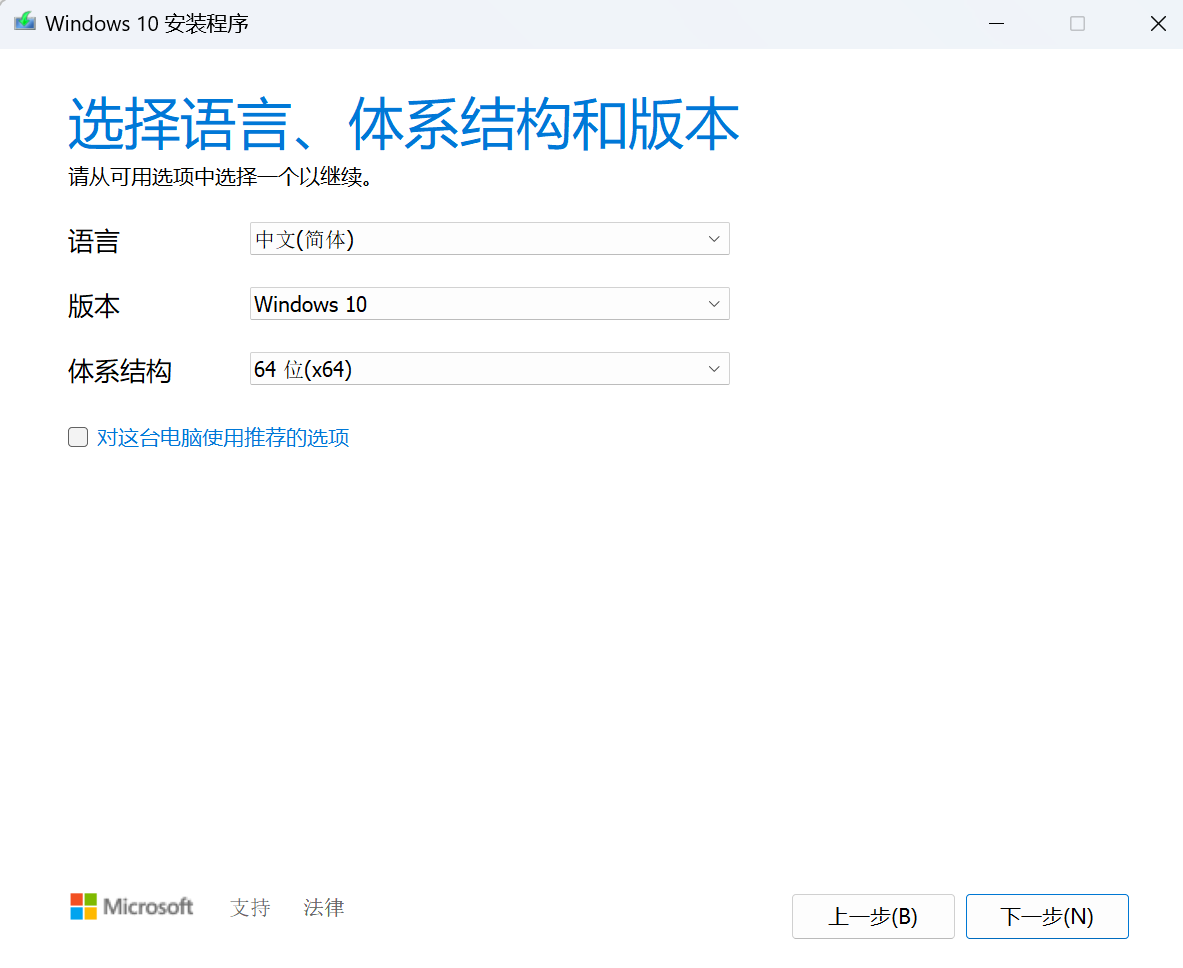The height and width of the screenshot is (968, 1183).
Task: Click the 体系结构 label text
Action: [x=120, y=371]
